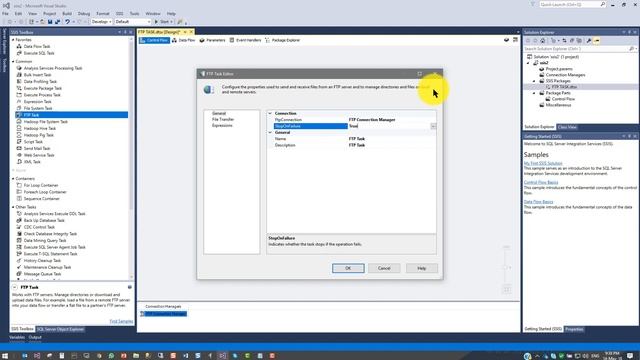640x360 pixels.
Task: Collapse the Other Tasks toolbox group
Action: (13, 207)
